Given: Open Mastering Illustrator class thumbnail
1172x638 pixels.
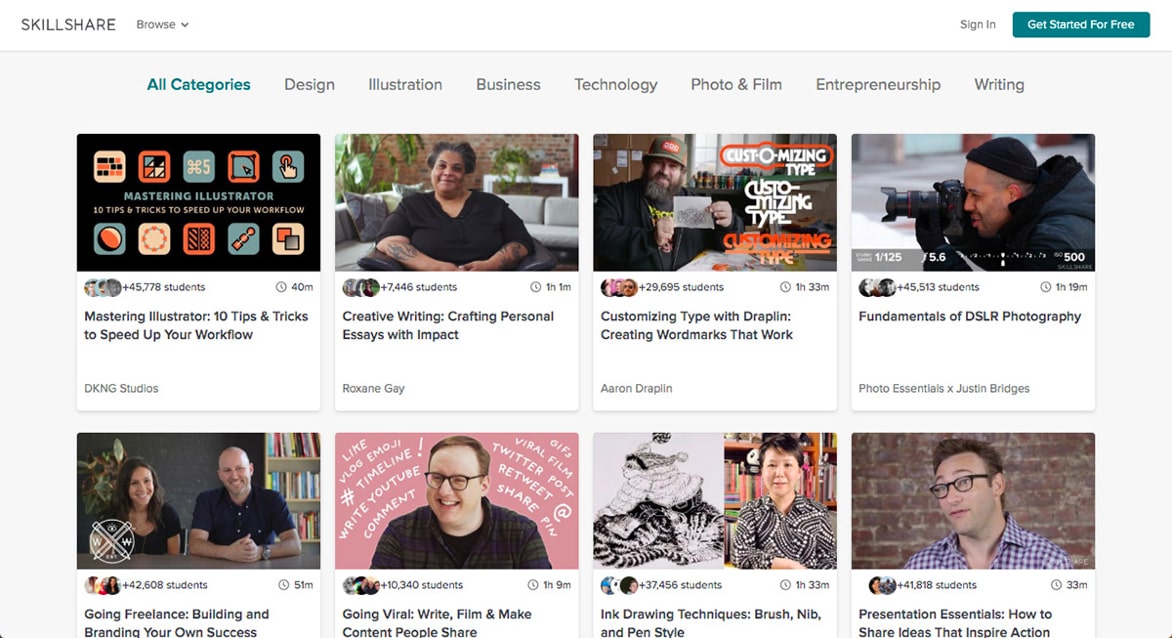Looking at the screenshot, I should tap(199, 202).
